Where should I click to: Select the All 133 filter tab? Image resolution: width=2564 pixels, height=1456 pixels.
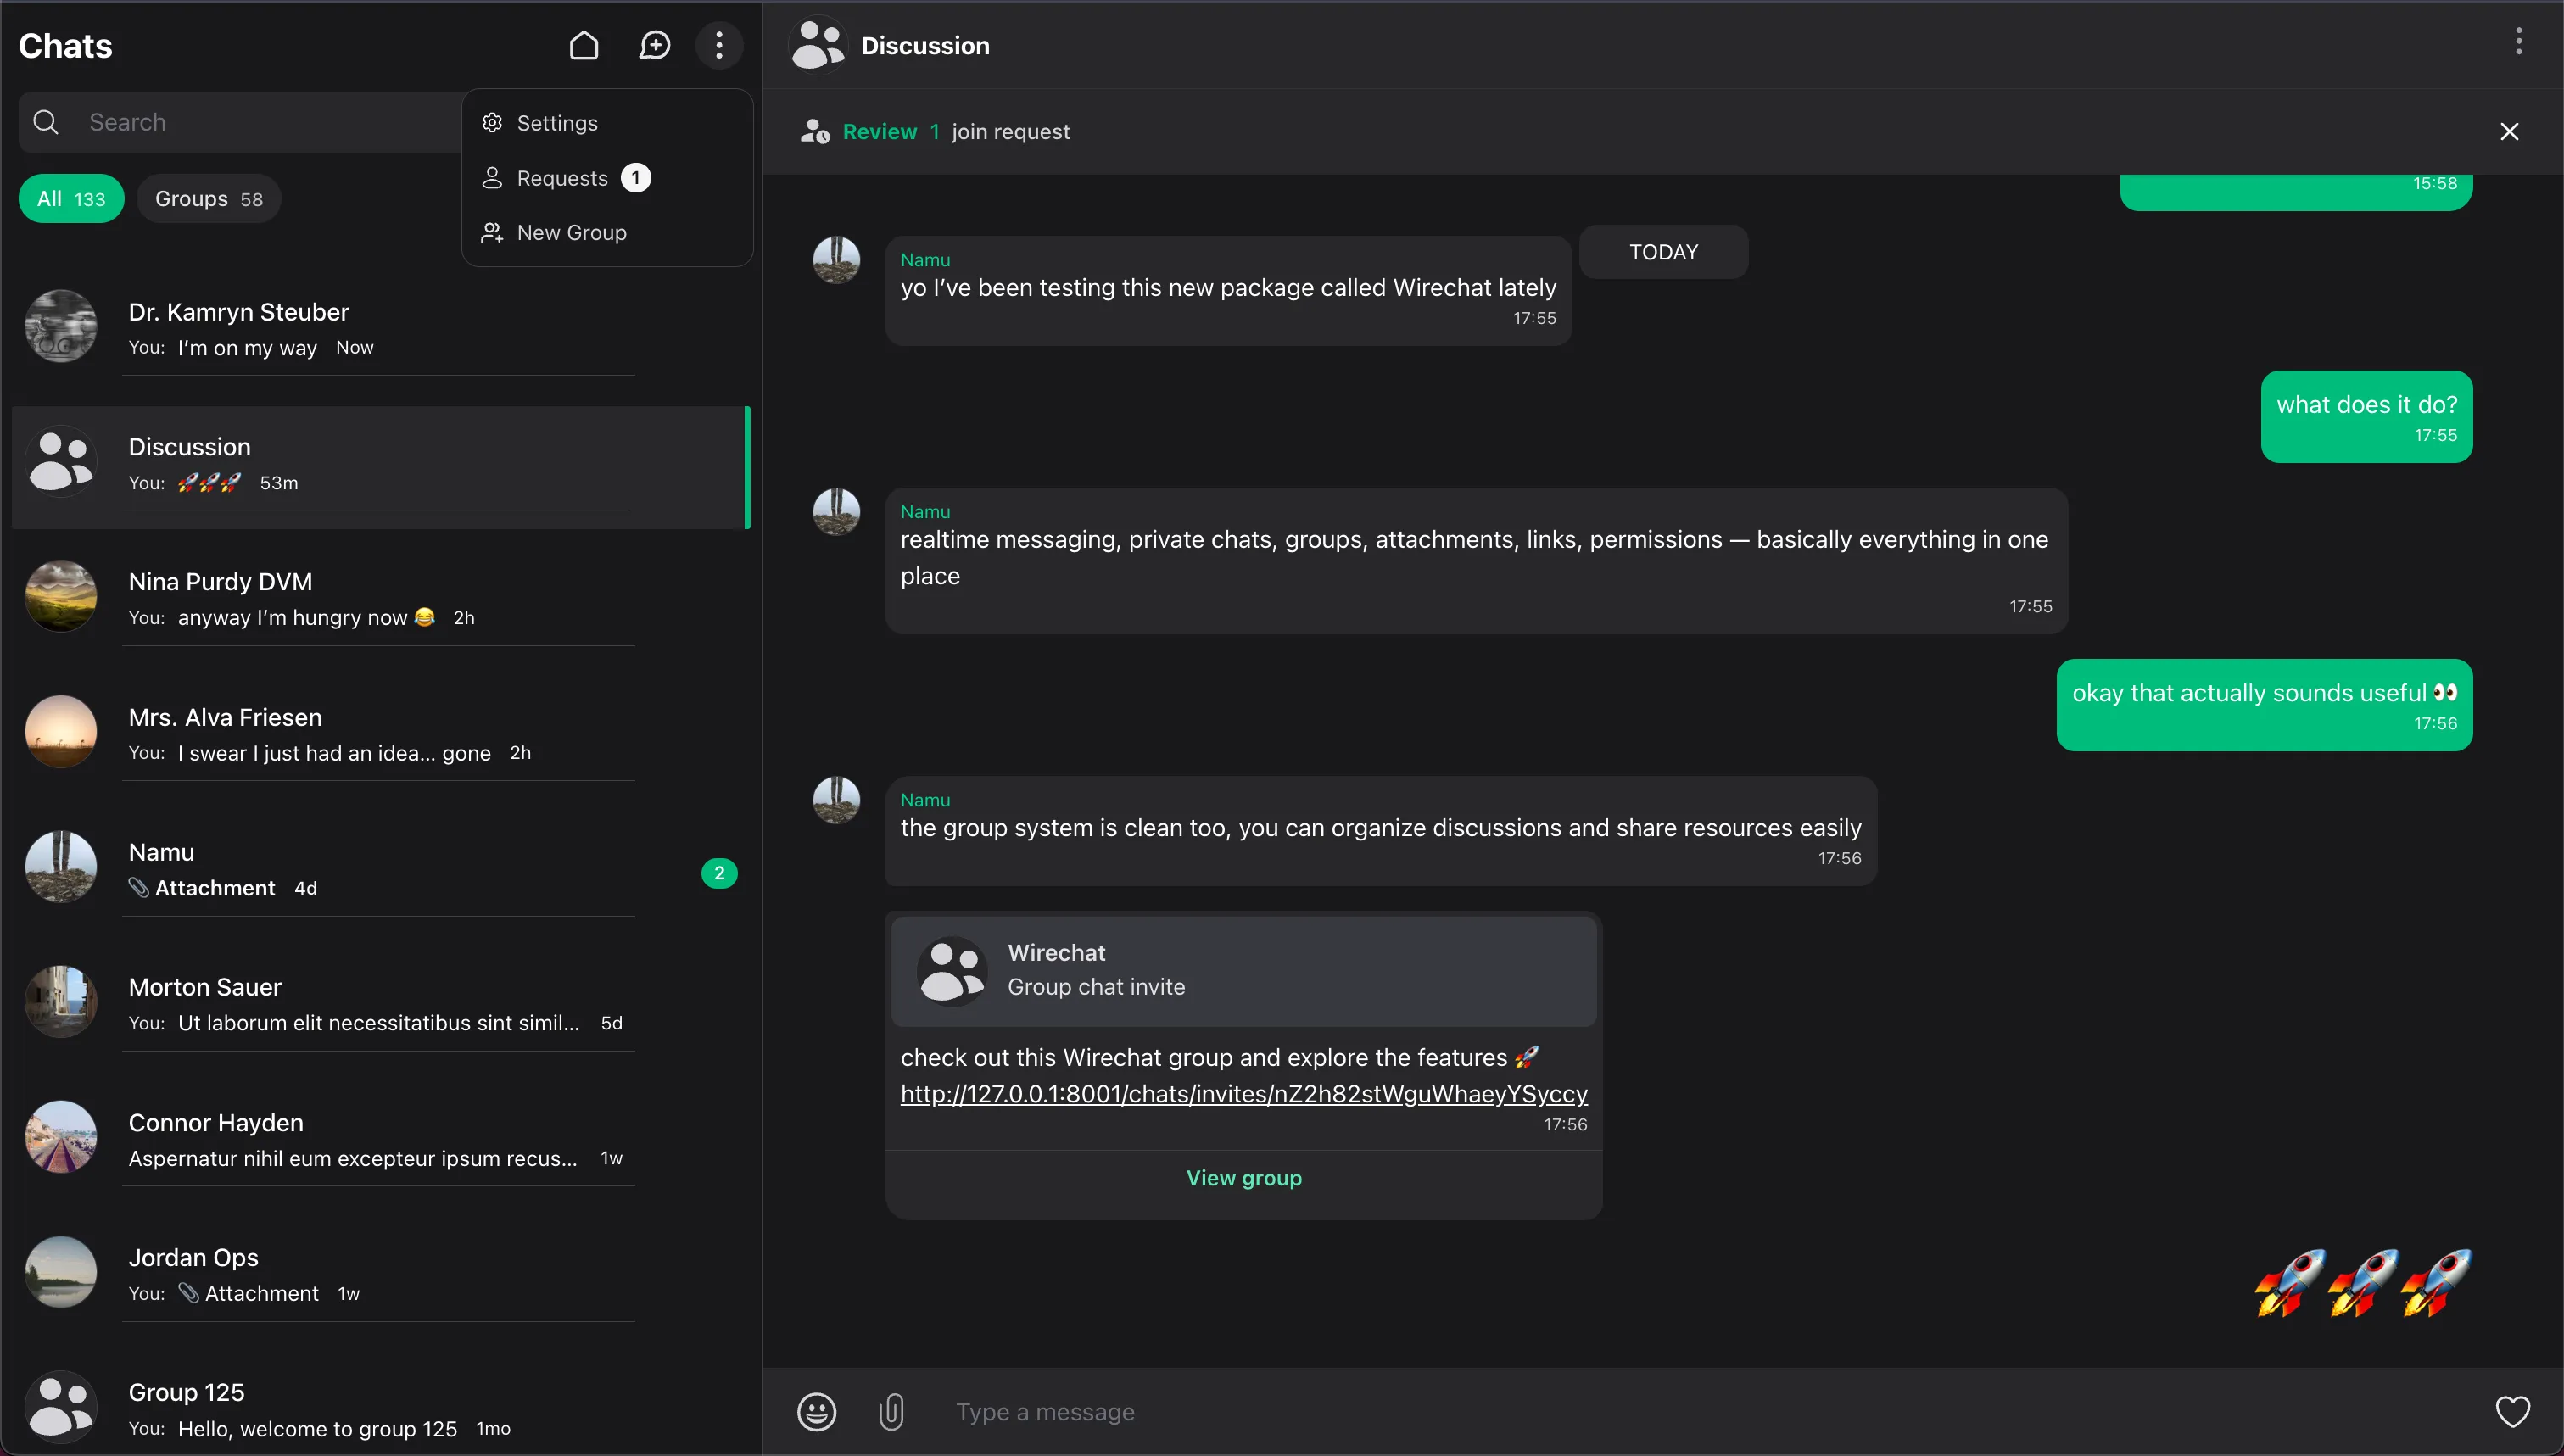71,198
